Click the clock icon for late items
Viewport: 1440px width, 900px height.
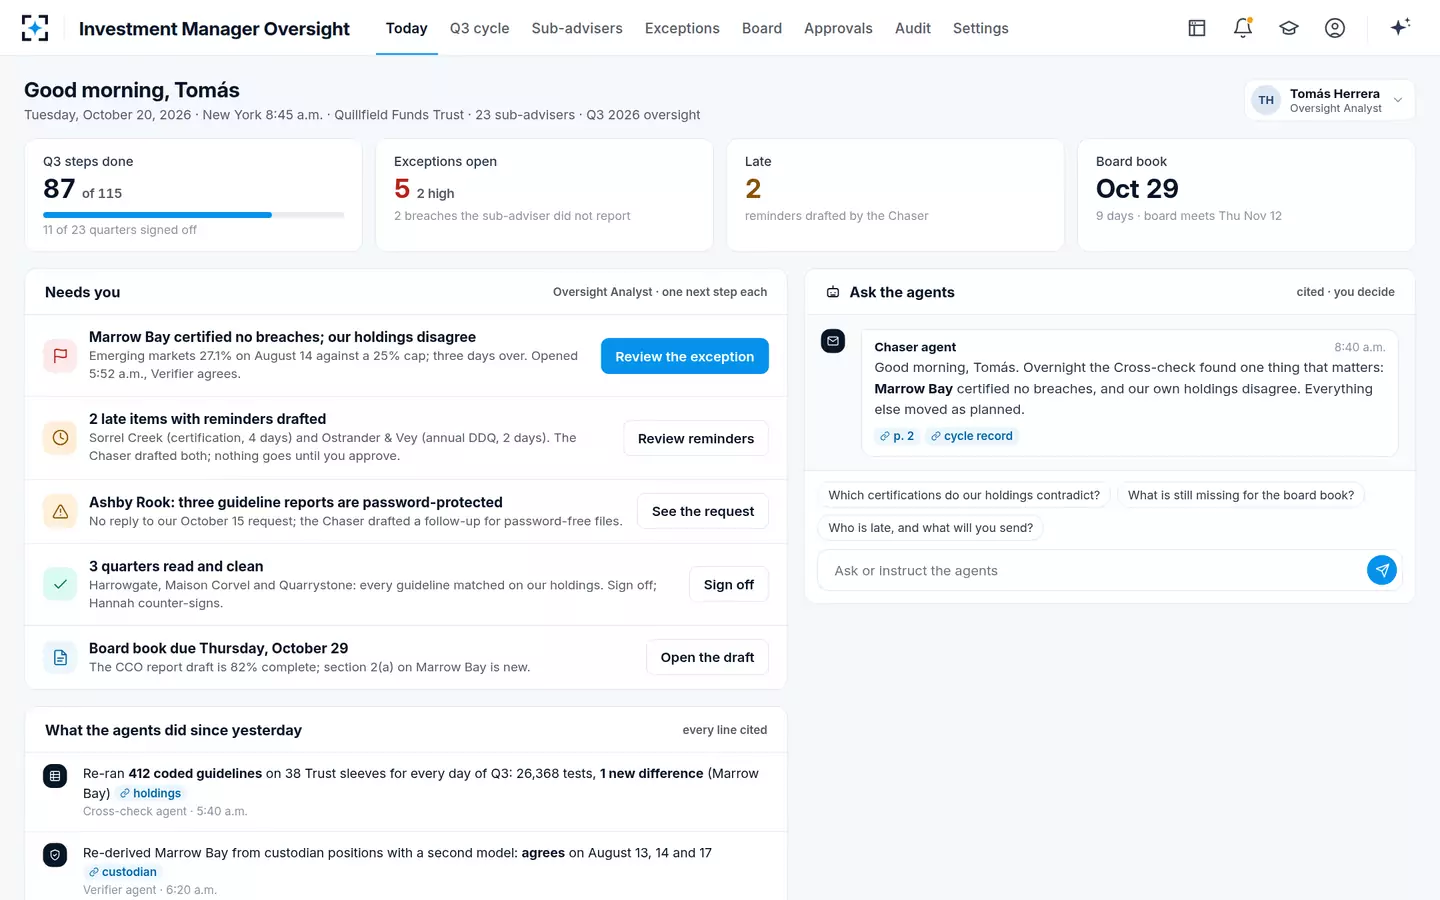(x=60, y=438)
